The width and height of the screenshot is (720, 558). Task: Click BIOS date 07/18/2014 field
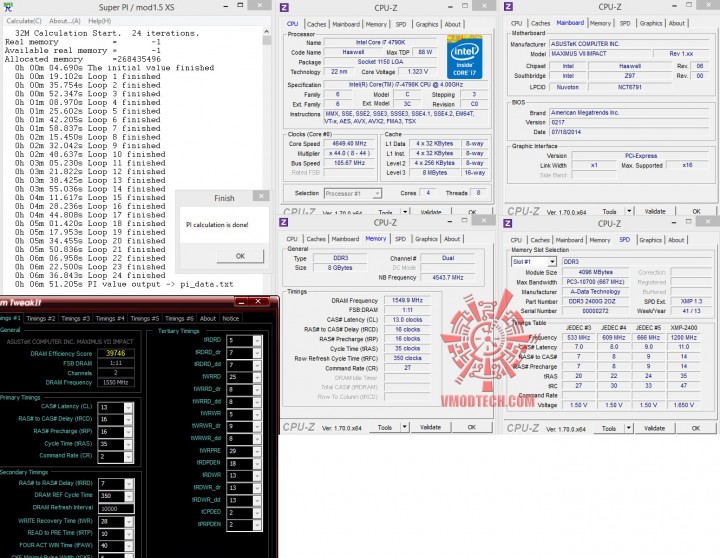coord(629,132)
